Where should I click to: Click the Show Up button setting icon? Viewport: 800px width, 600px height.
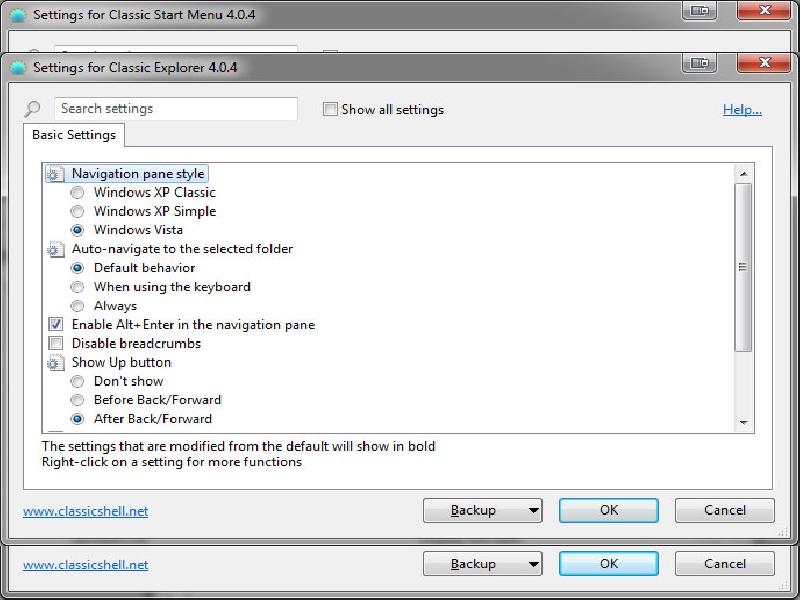(x=56, y=363)
